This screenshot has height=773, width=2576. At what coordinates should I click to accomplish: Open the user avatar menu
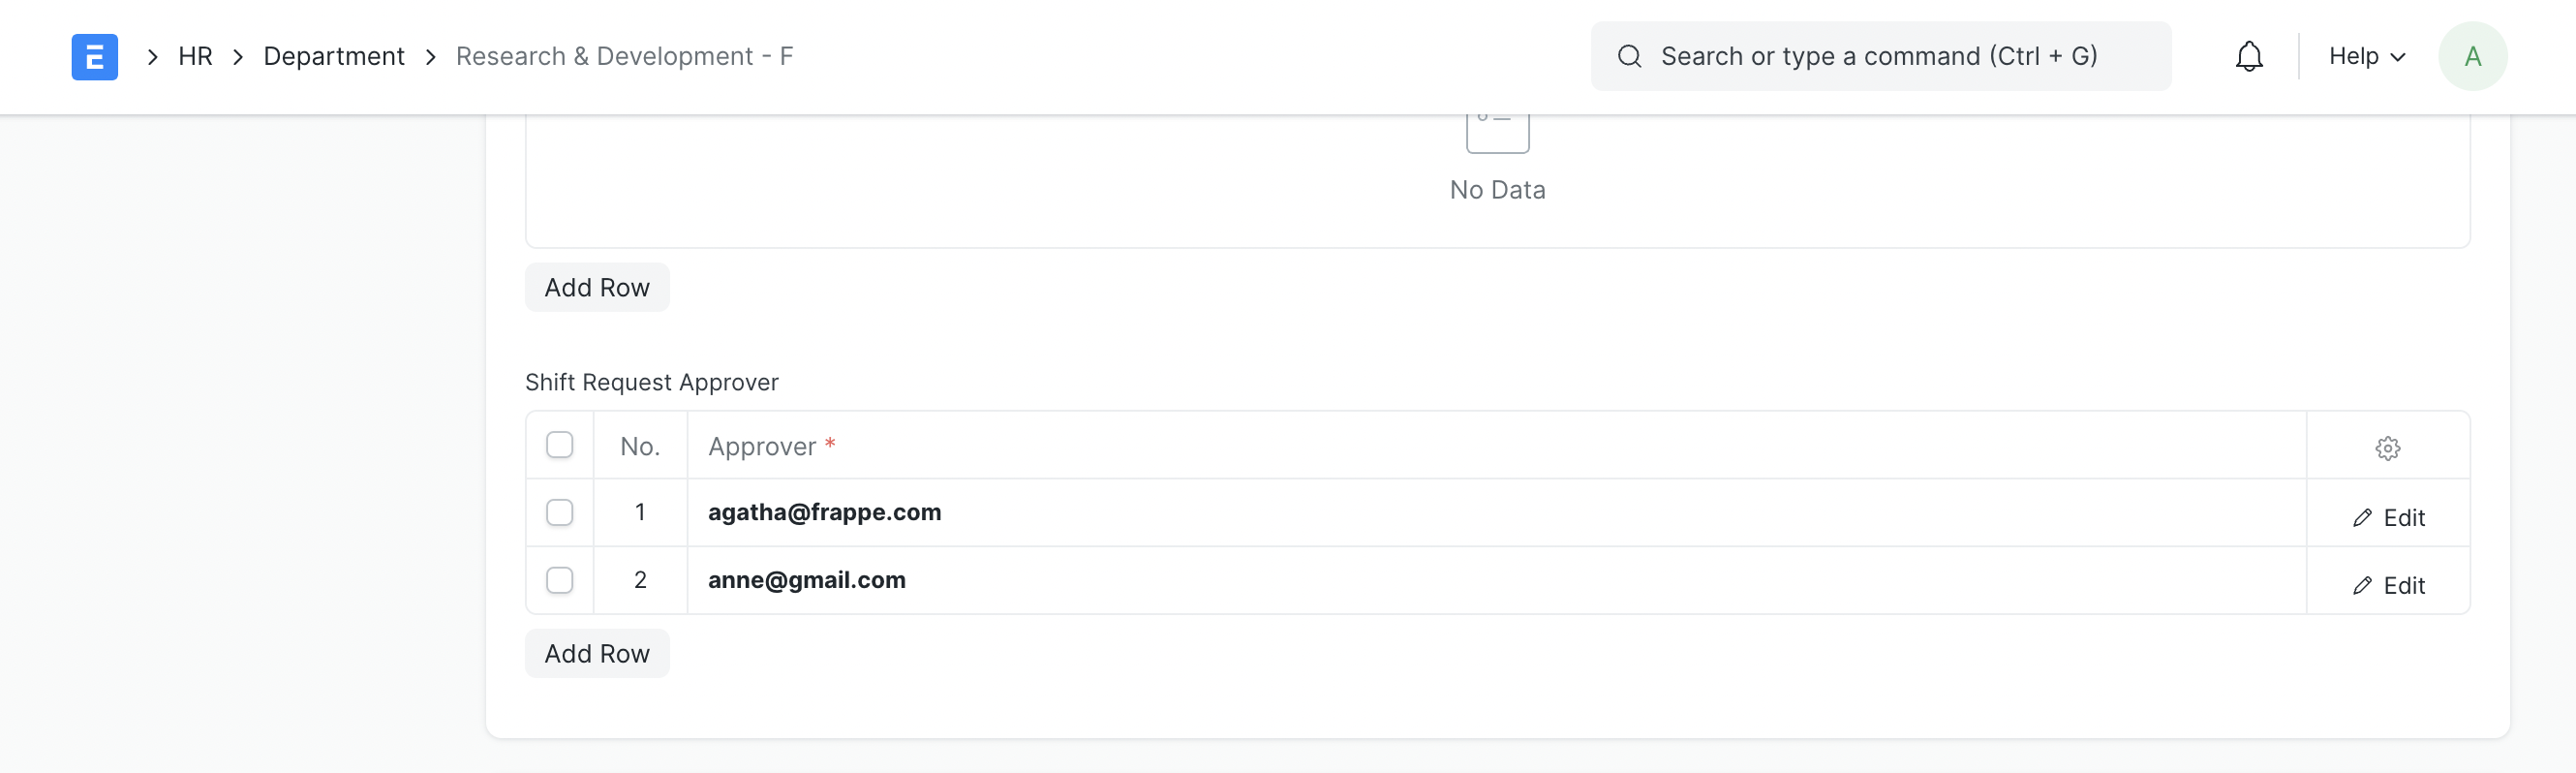click(x=2472, y=57)
